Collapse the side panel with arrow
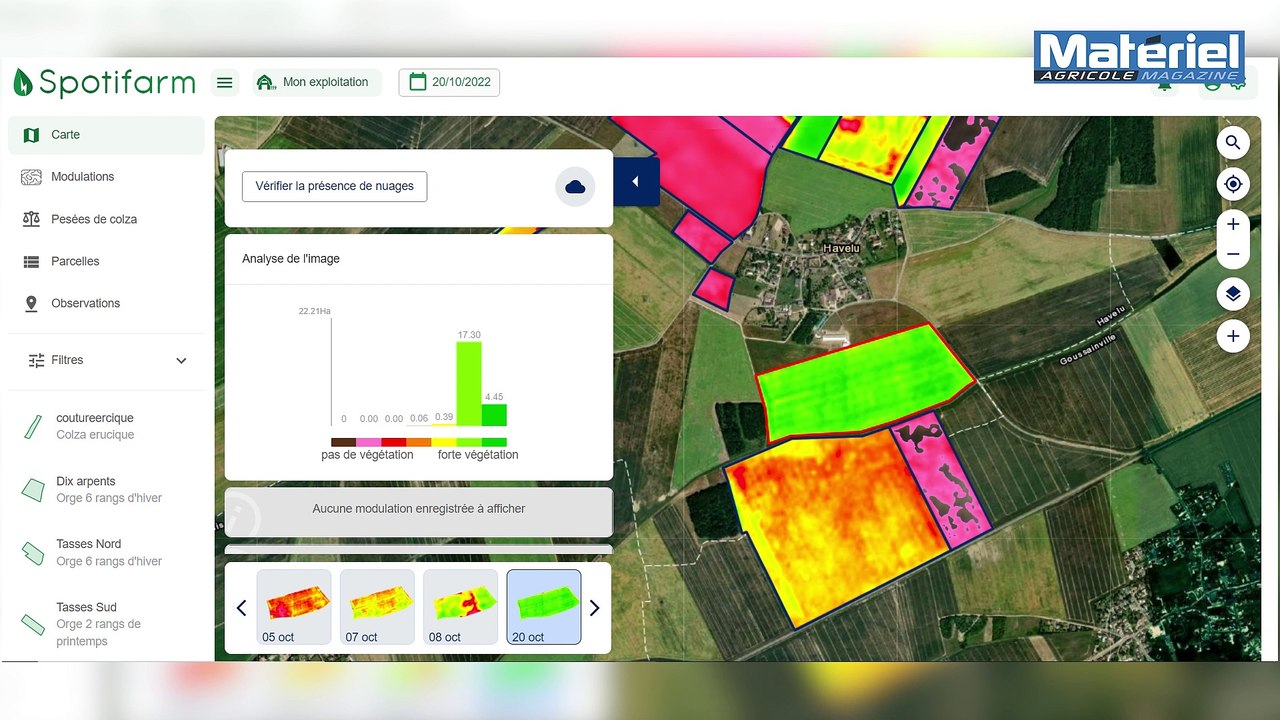Viewport: 1280px width, 720px height. (636, 181)
